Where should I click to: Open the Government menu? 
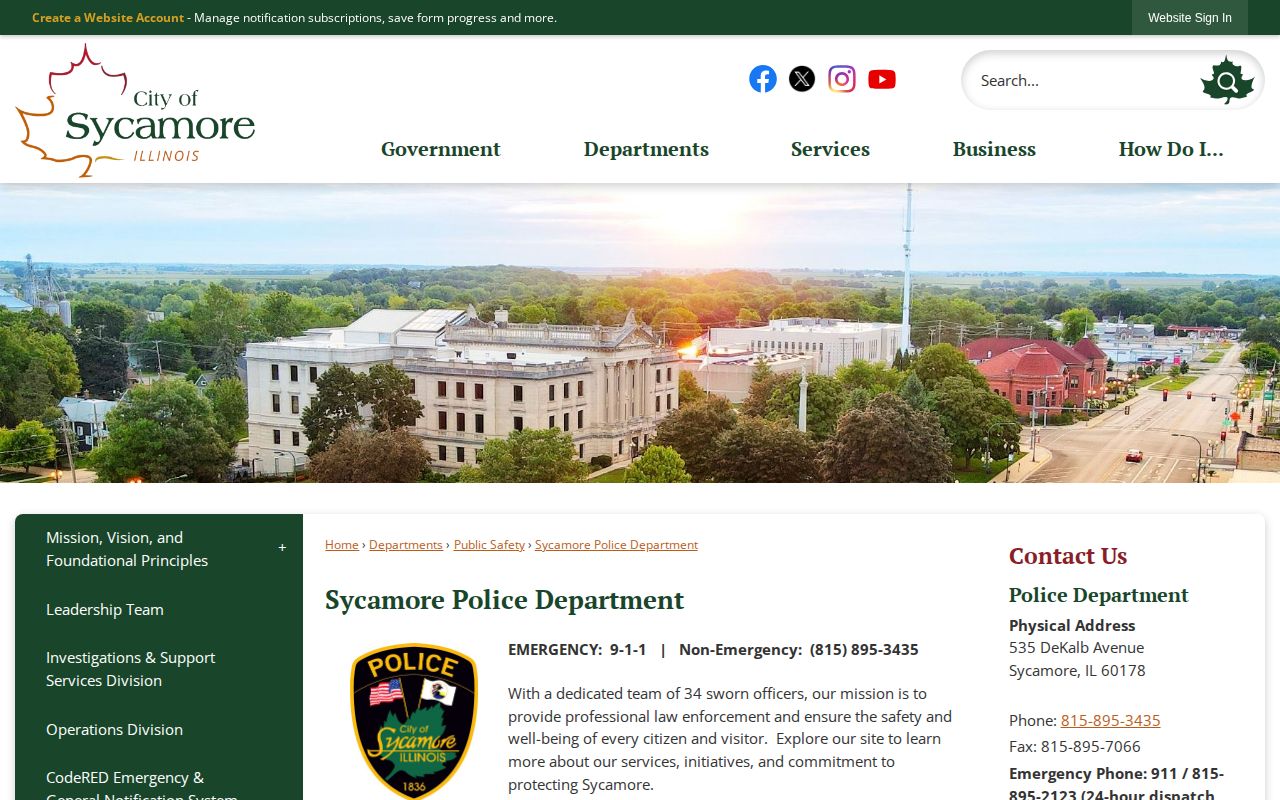(x=441, y=149)
